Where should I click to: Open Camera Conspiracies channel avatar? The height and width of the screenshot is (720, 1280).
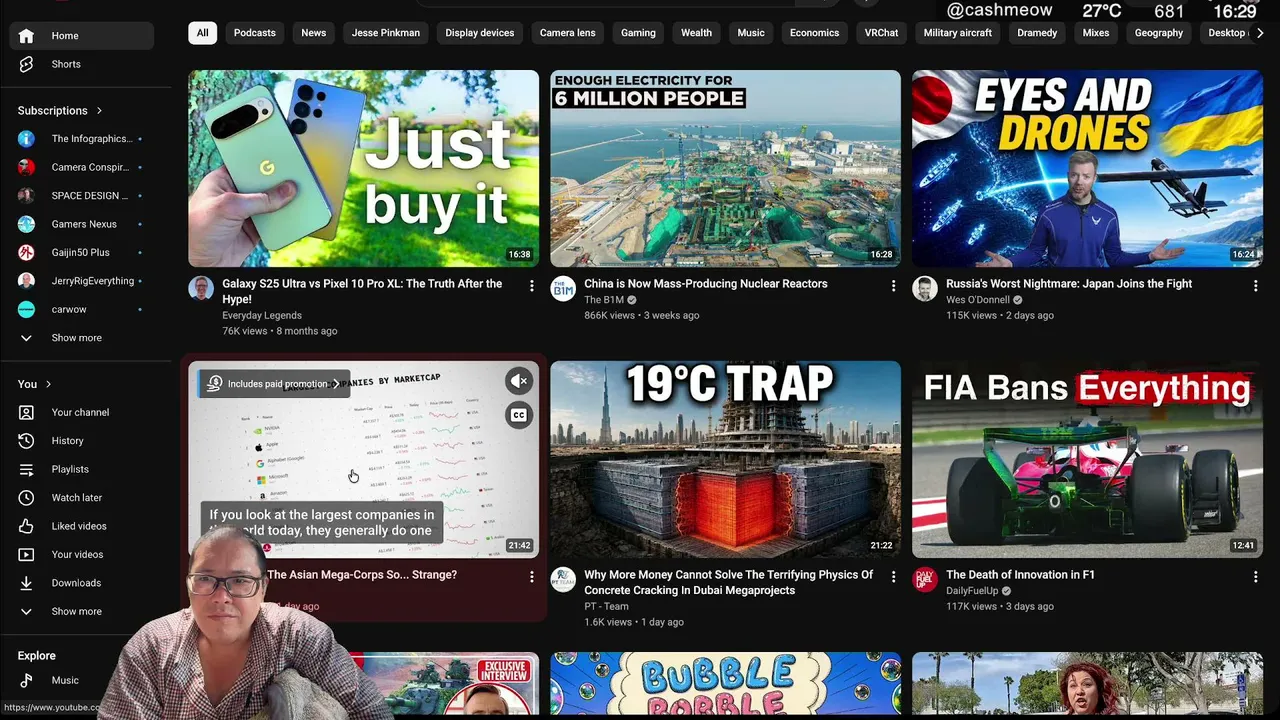27,167
